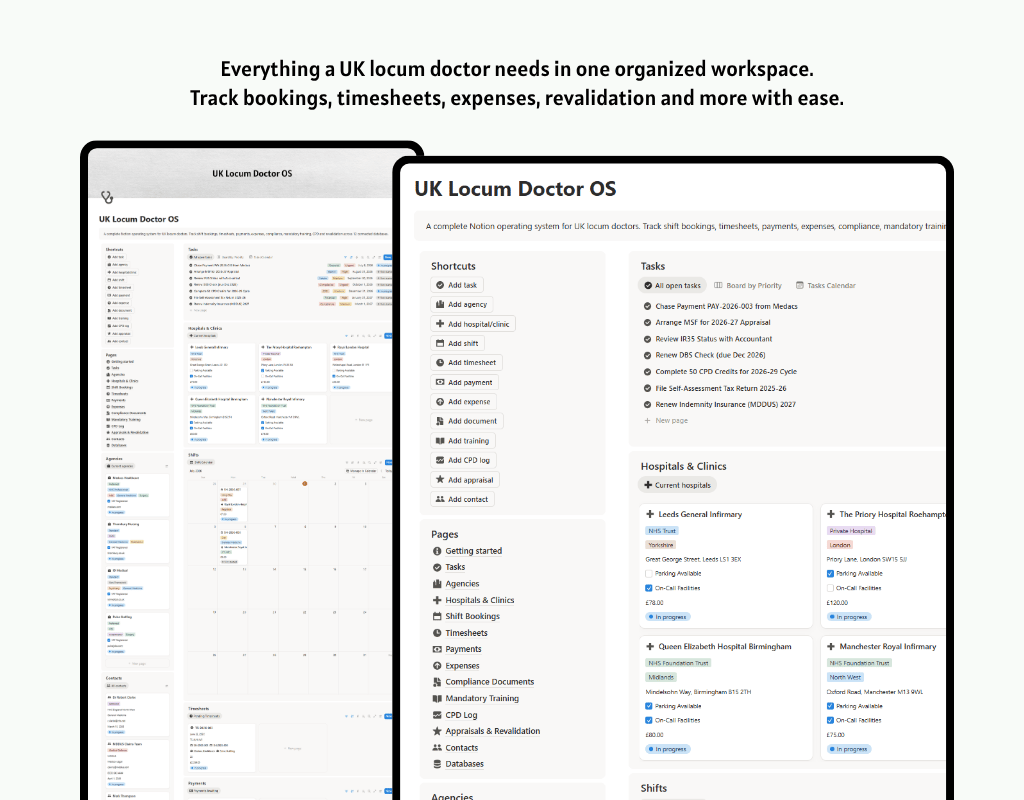
Task: Click the Contacts page icon
Action: 437,748
